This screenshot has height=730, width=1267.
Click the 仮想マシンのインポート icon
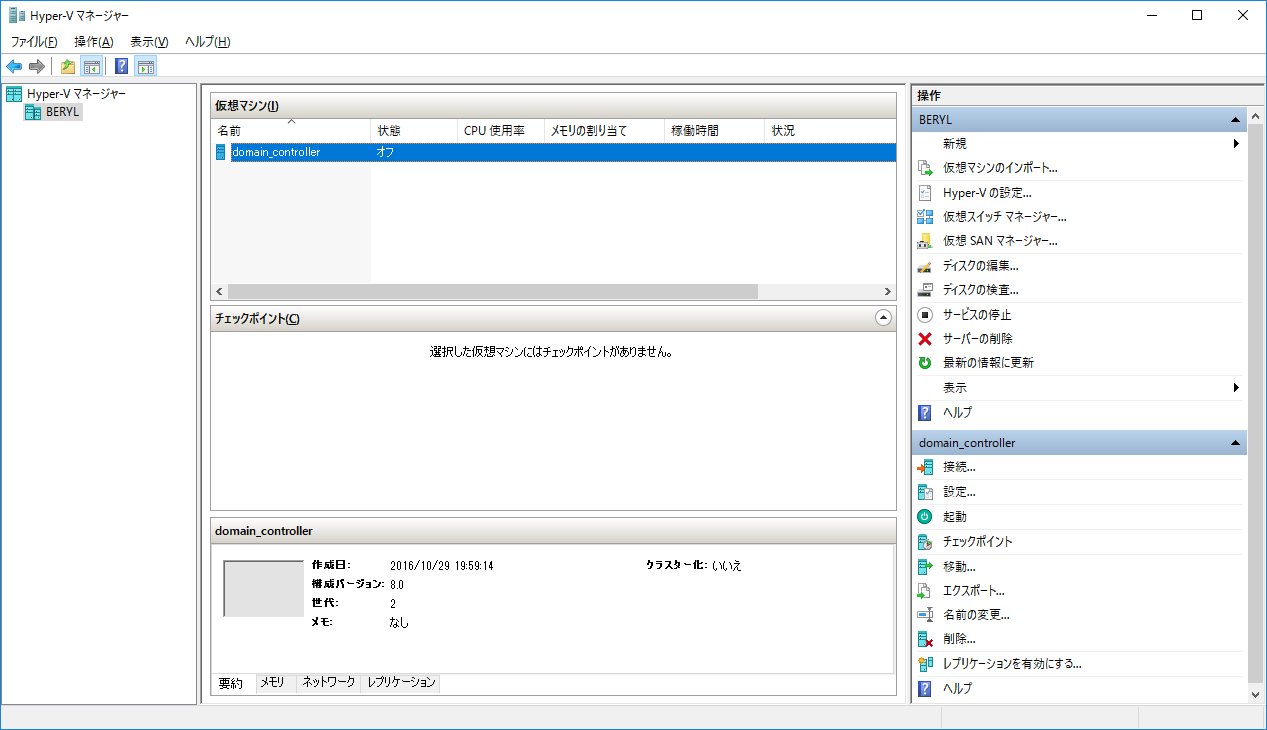coord(925,168)
